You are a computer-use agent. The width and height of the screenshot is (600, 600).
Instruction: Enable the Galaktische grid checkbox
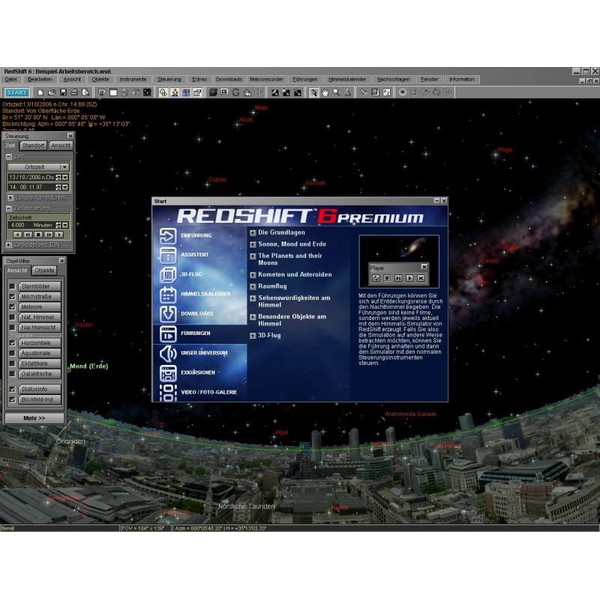coord(12,374)
